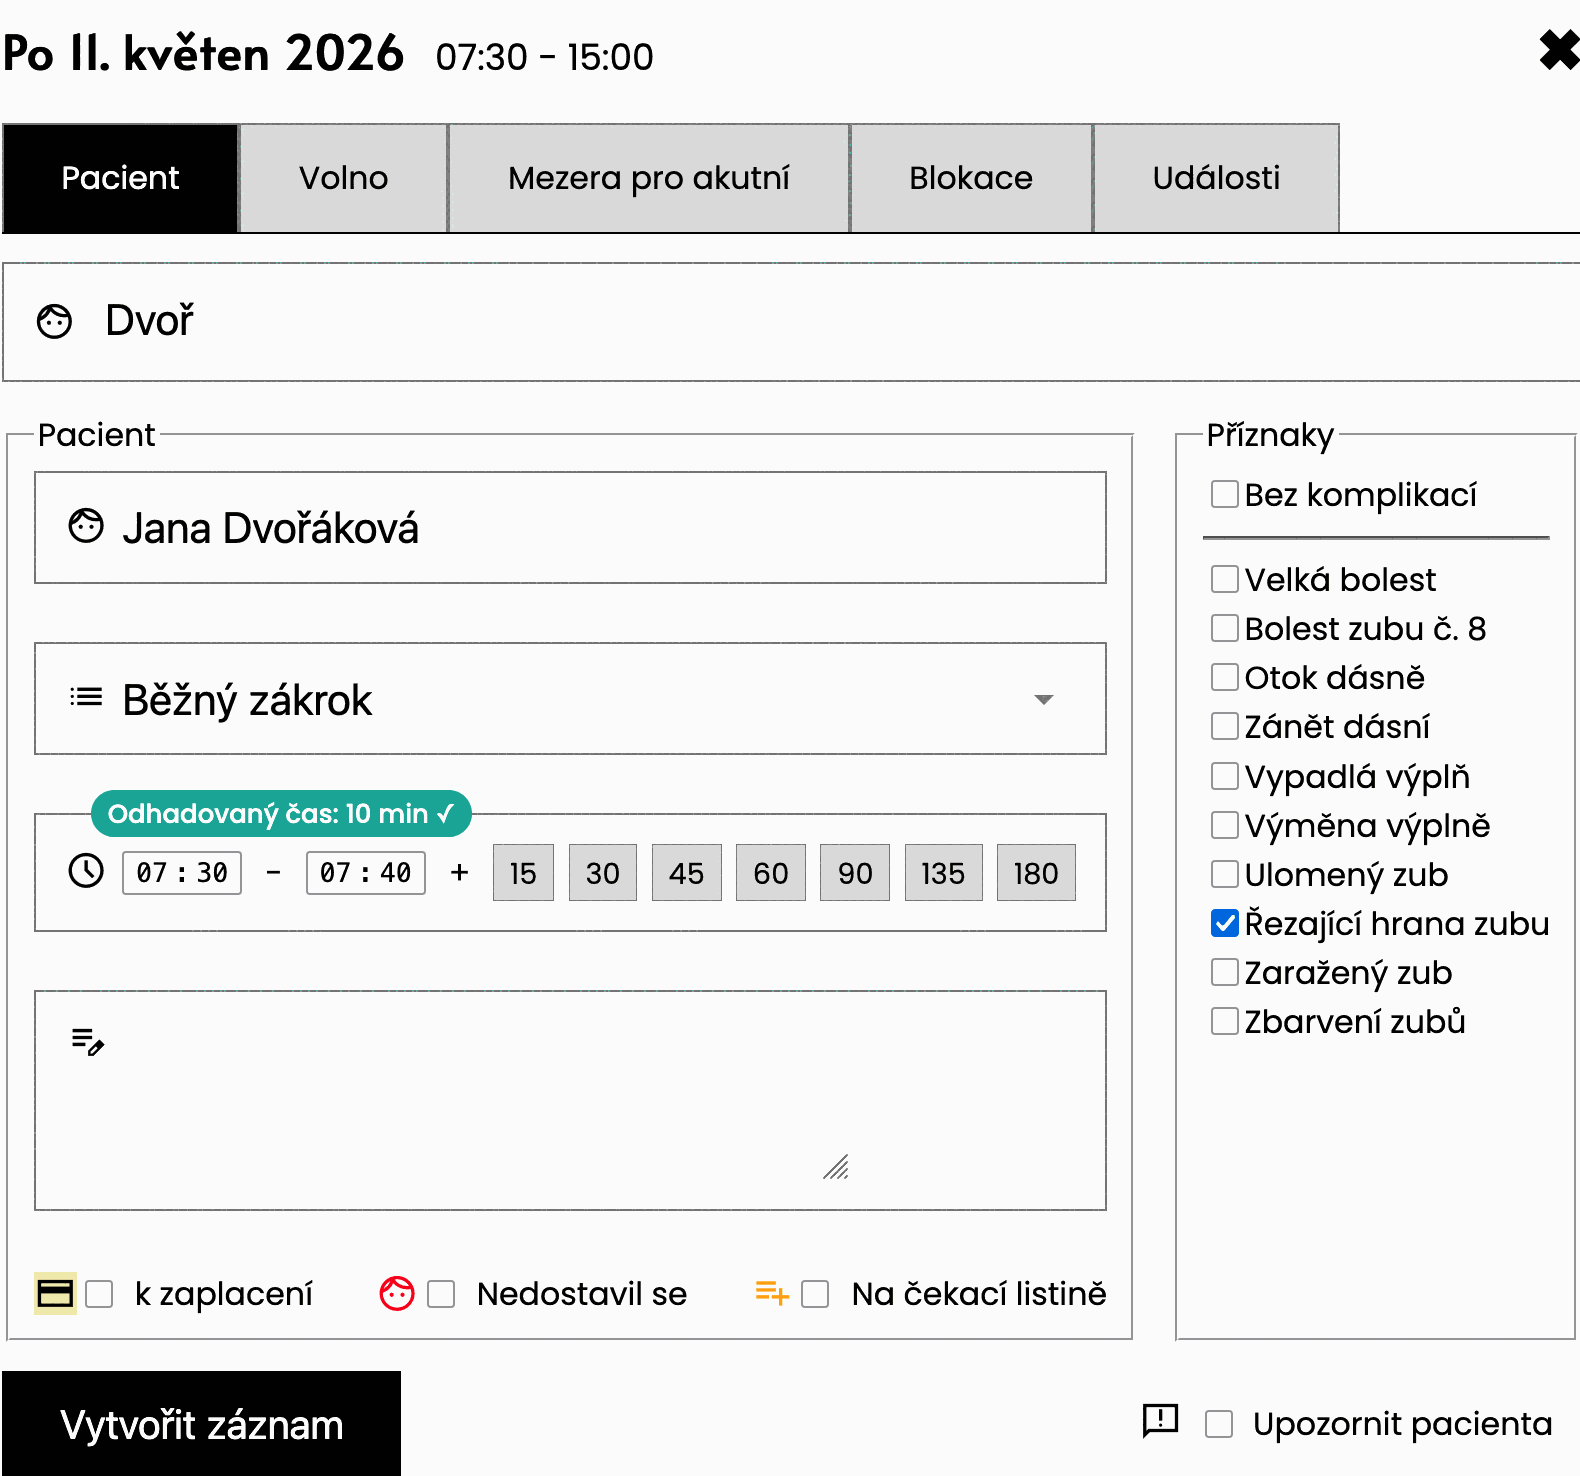Click the Jana Dvořáková patient field
Screen dimensions: 1580x1476
point(570,528)
